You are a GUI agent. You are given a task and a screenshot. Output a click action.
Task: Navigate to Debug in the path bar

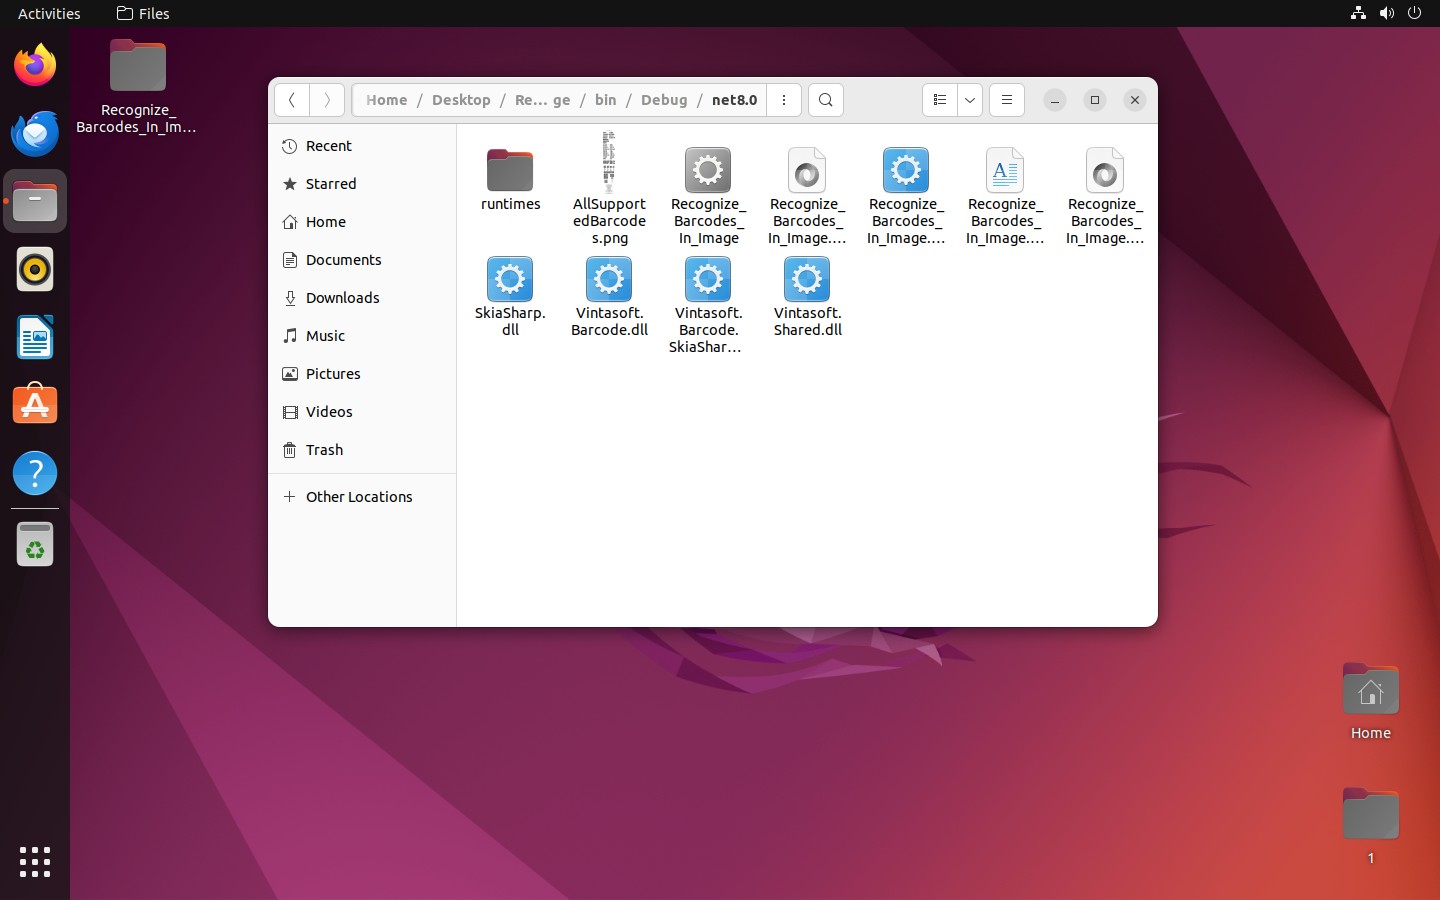(x=664, y=100)
